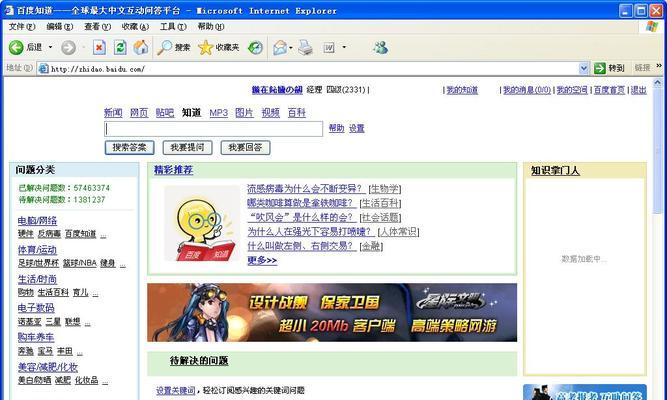Click the IE icon in the title bar
The image size is (667, 400).
9,10
